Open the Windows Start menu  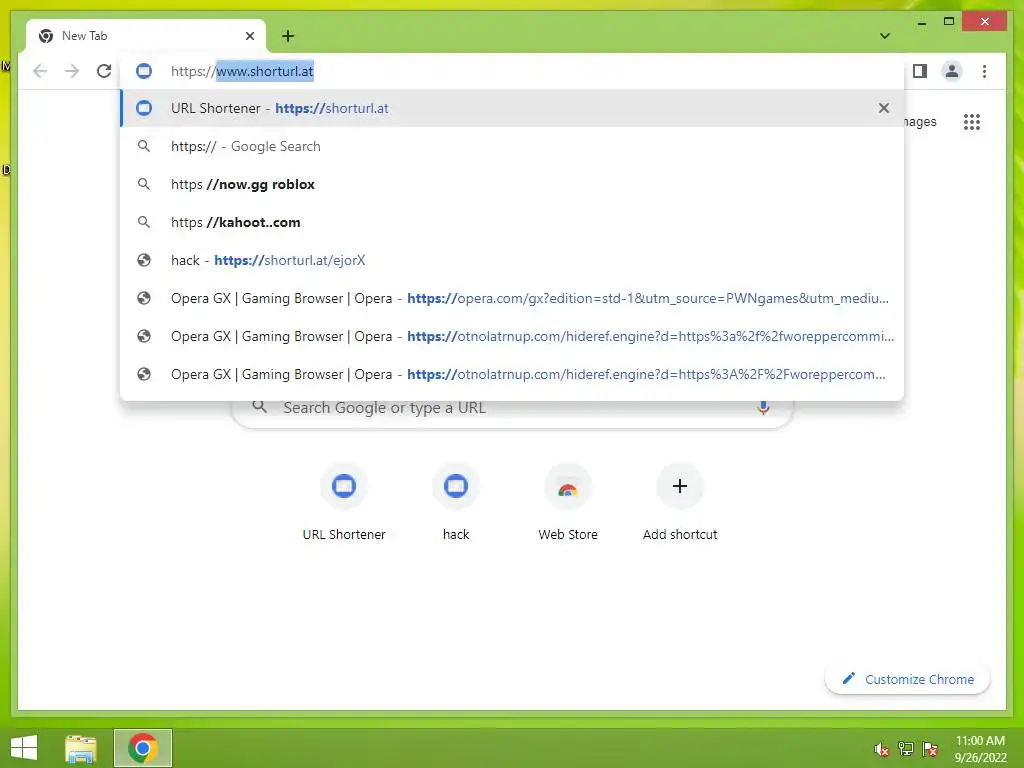tap(24, 748)
